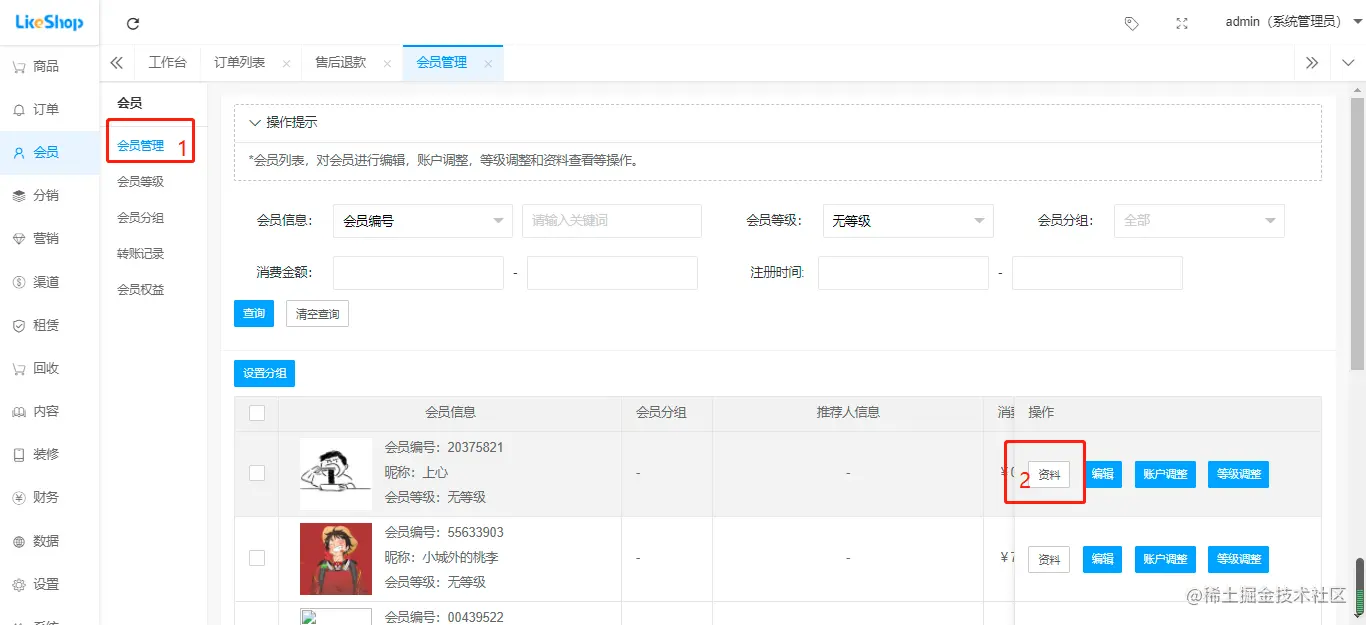Click avatar of member 55633903
Image resolution: width=1366 pixels, height=625 pixels.
[336, 559]
